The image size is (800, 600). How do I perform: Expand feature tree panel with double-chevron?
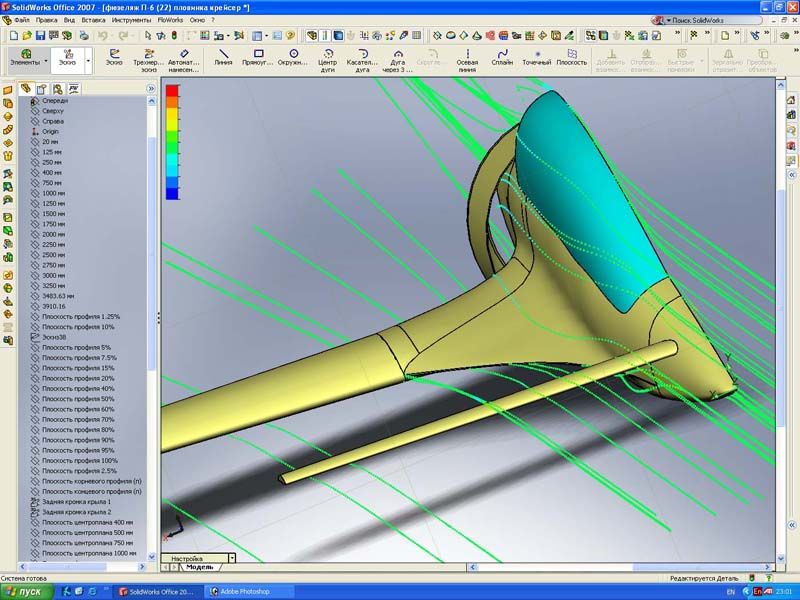(151, 88)
